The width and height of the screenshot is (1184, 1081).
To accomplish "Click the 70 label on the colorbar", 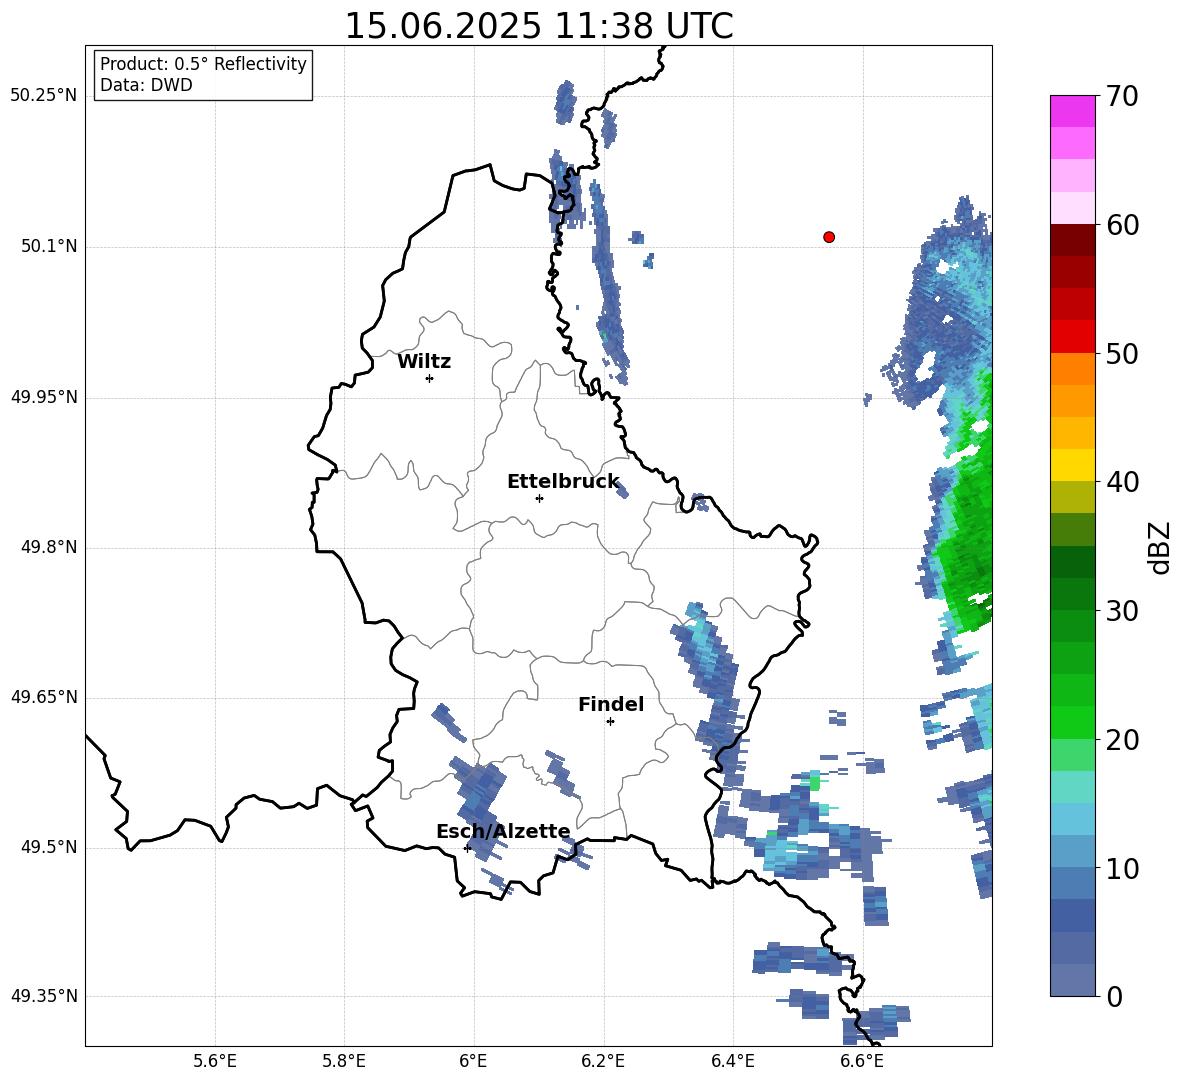I will point(1122,96).
